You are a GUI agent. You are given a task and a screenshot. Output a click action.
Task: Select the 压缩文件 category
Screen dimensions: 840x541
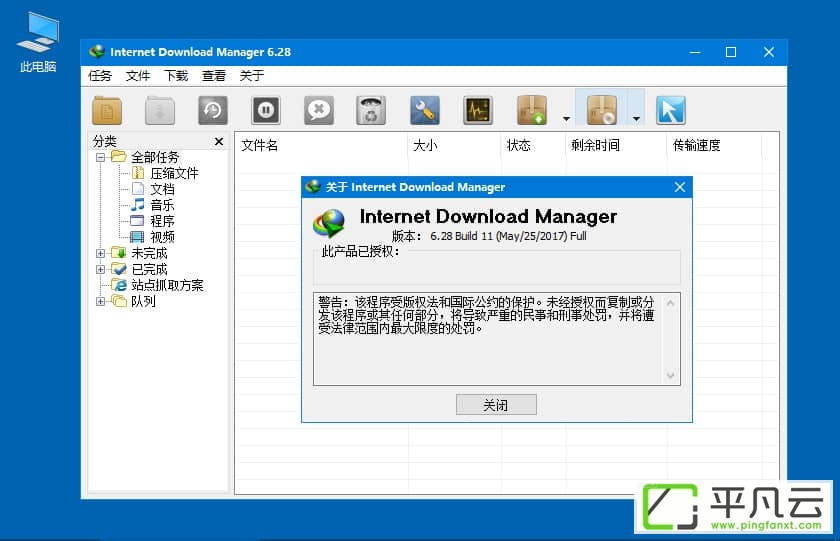tap(174, 174)
